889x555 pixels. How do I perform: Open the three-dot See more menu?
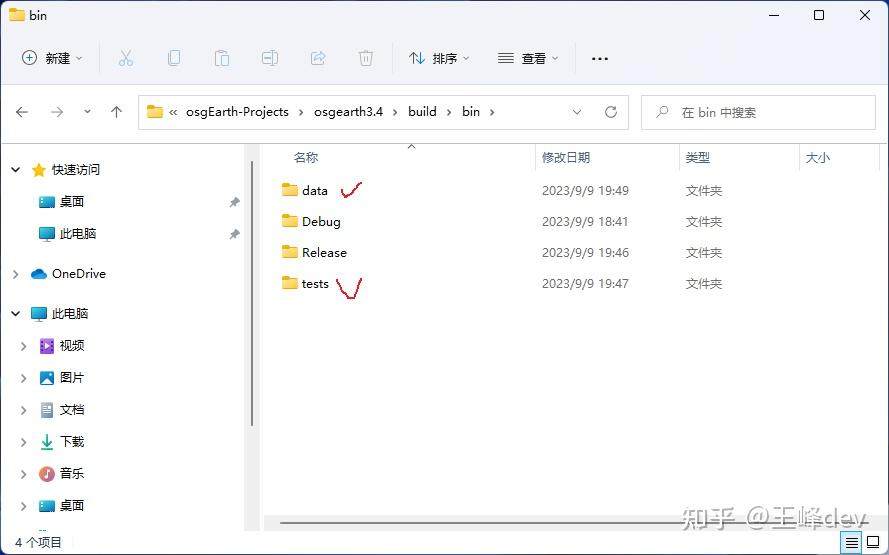[x=599, y=58]
